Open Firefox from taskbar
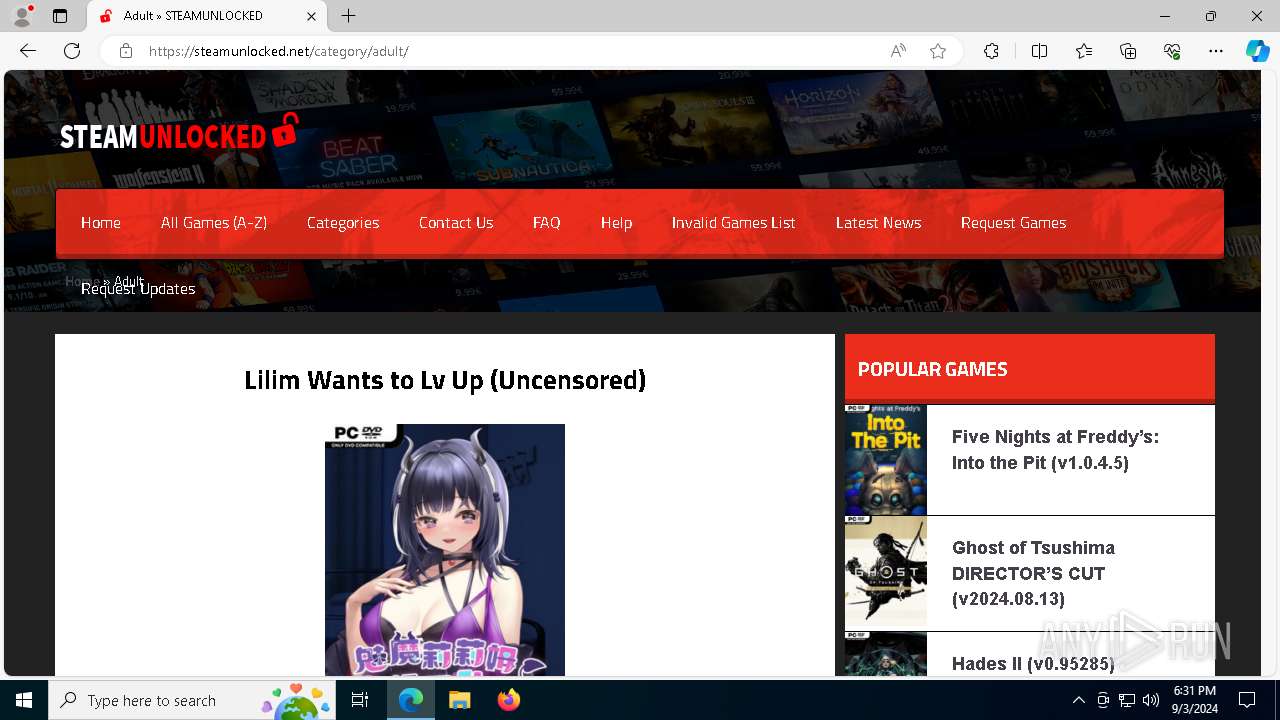Viewport: 1280px width, 720px height. tap(508, 700)
